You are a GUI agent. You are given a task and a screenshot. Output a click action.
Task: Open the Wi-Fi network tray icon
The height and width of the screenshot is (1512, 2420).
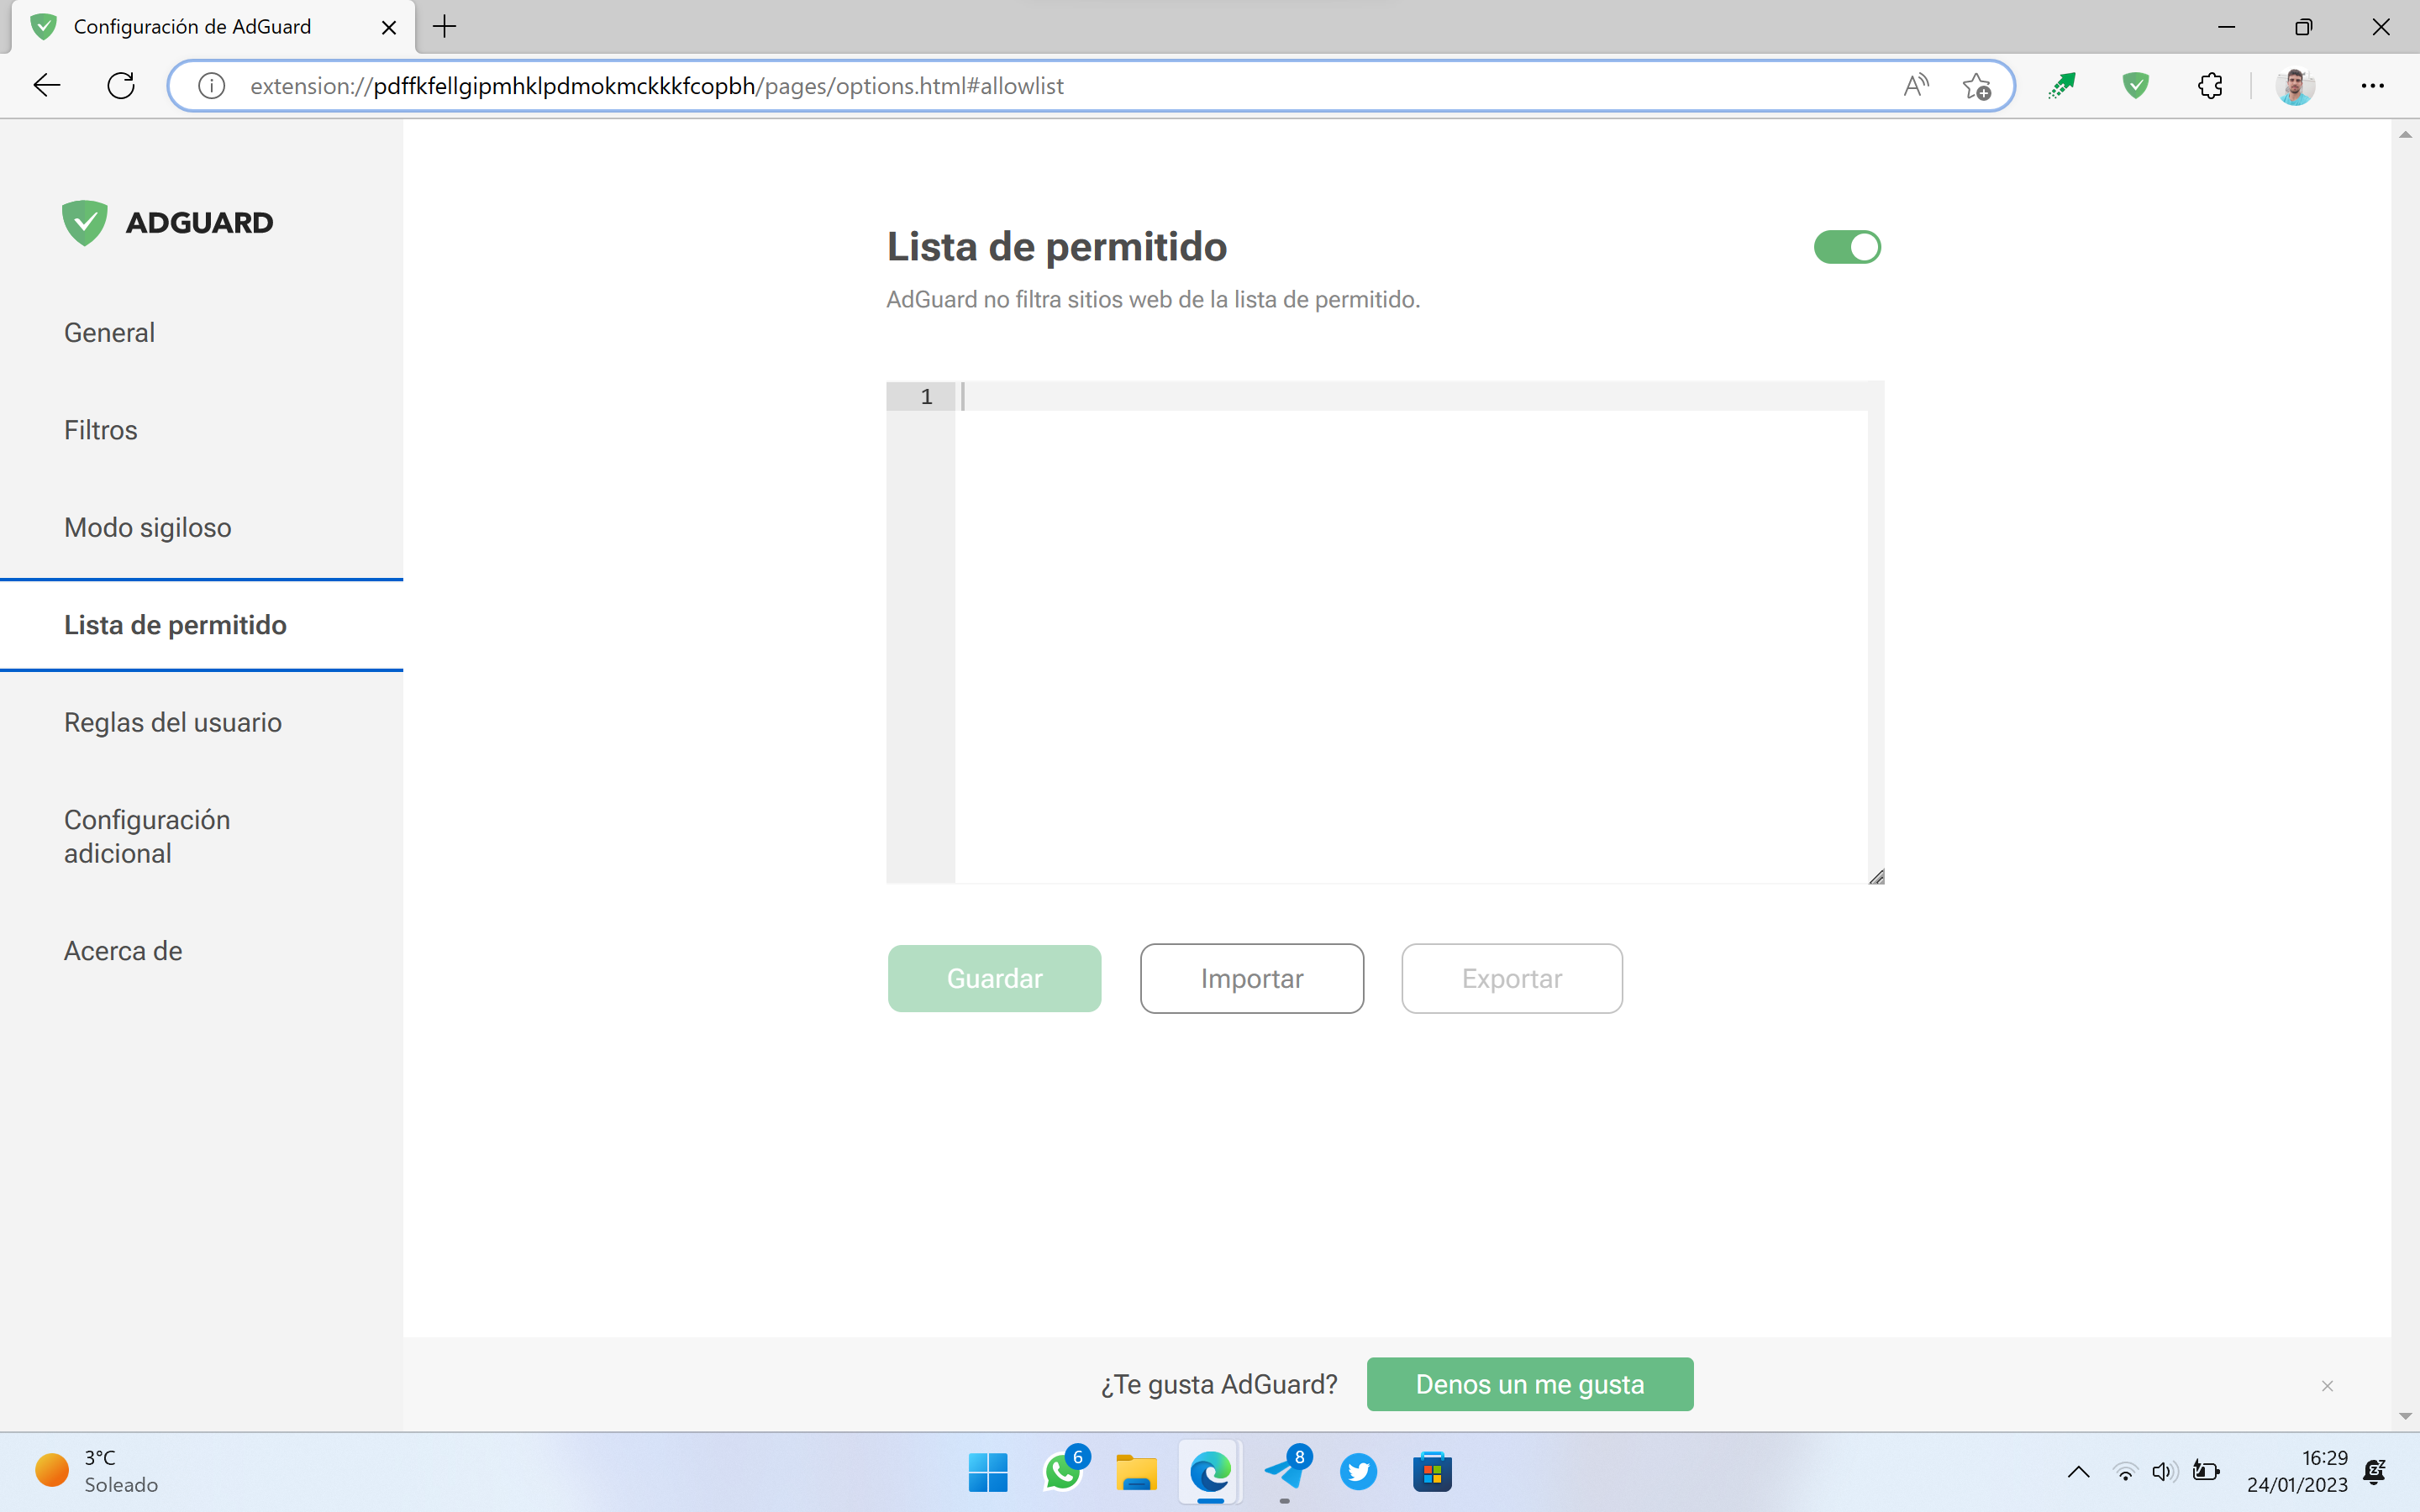(x=2125, y=1471)
